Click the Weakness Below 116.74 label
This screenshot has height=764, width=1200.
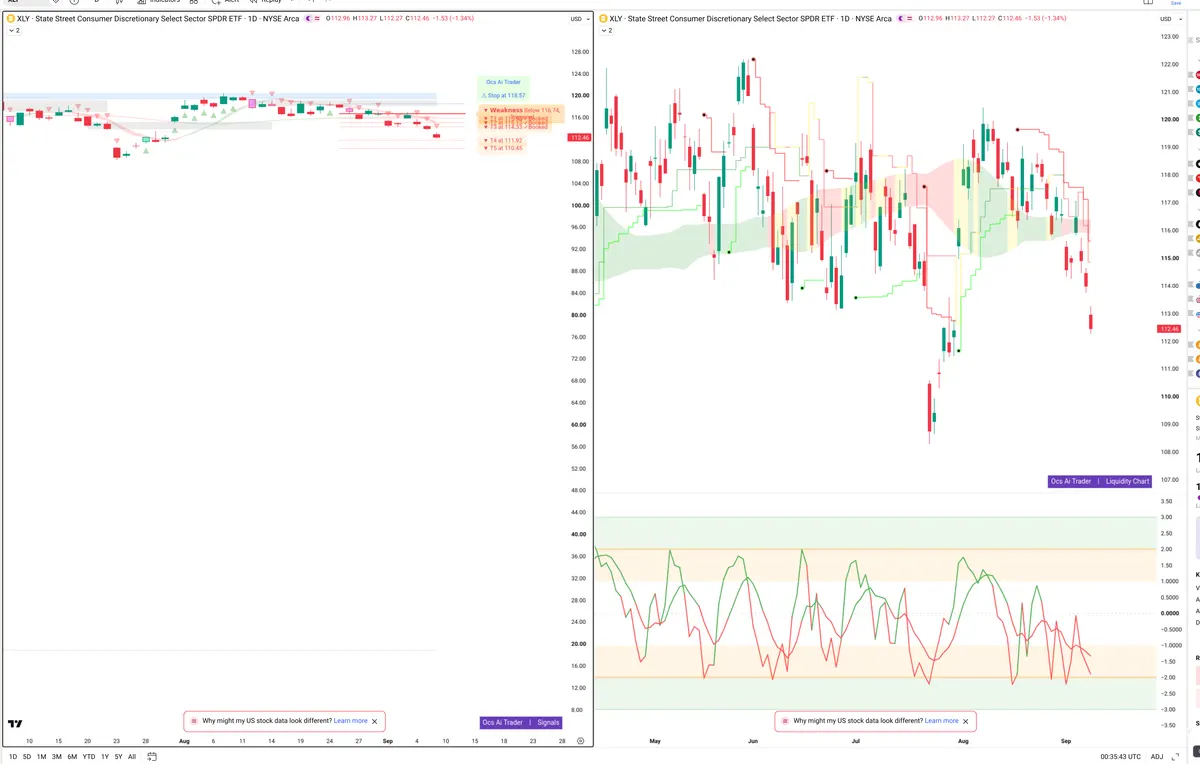pyautogui.click(x=521, y=110)
